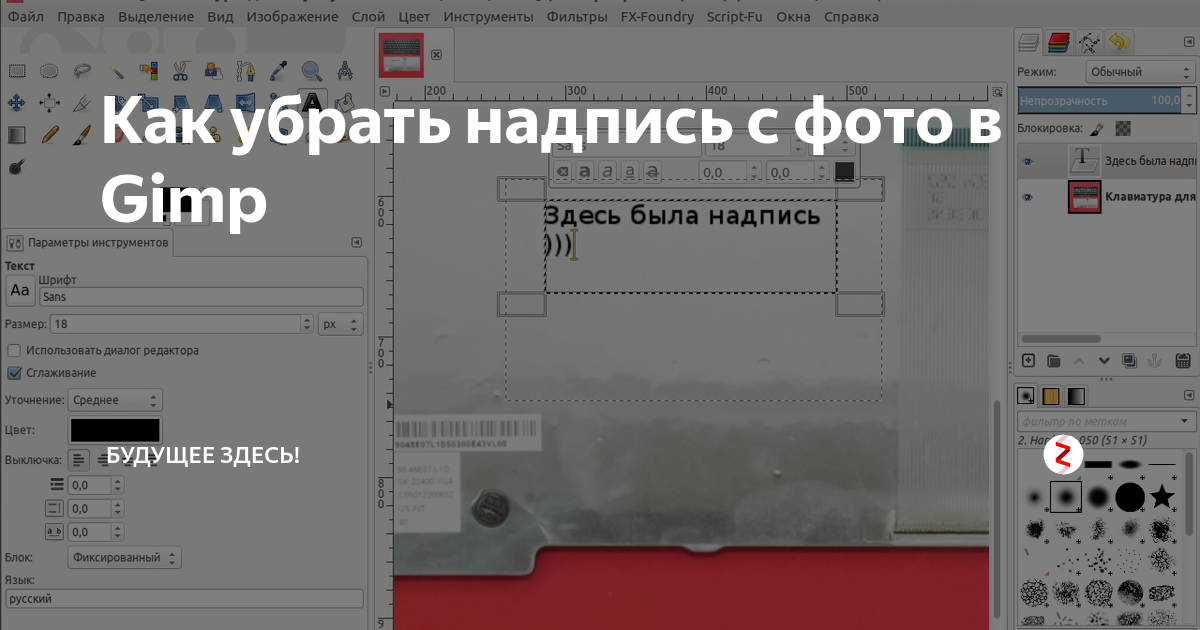Hide the 'Здесь была надпись' text layer
This screenshot has width=1200, height=630.
[x=1027, y=160]
